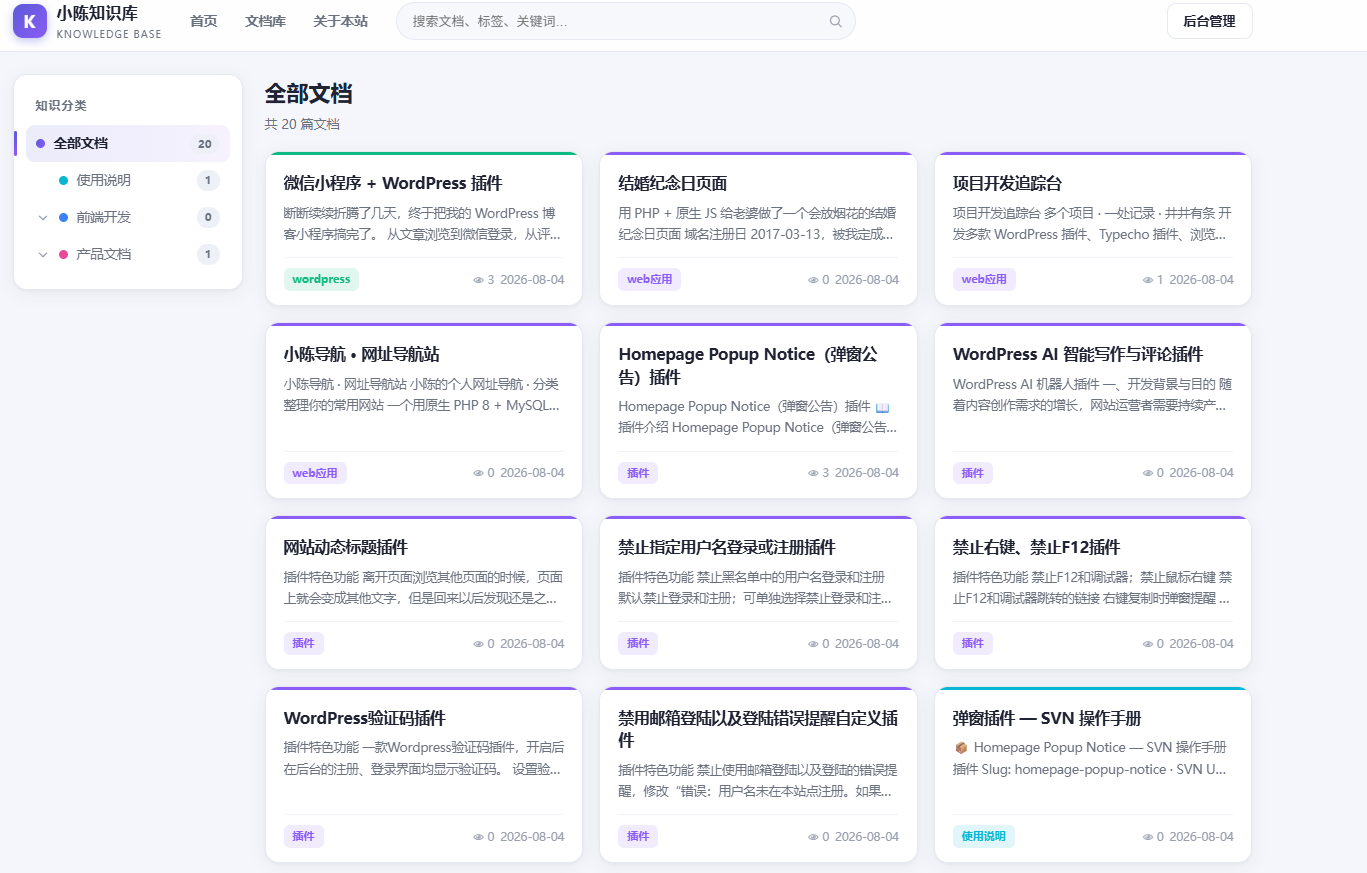Click the book emoji in Homepage Popup Notice description
Image resolution: width=1367 pixels, height=873 pixels.
pos(882,407)
